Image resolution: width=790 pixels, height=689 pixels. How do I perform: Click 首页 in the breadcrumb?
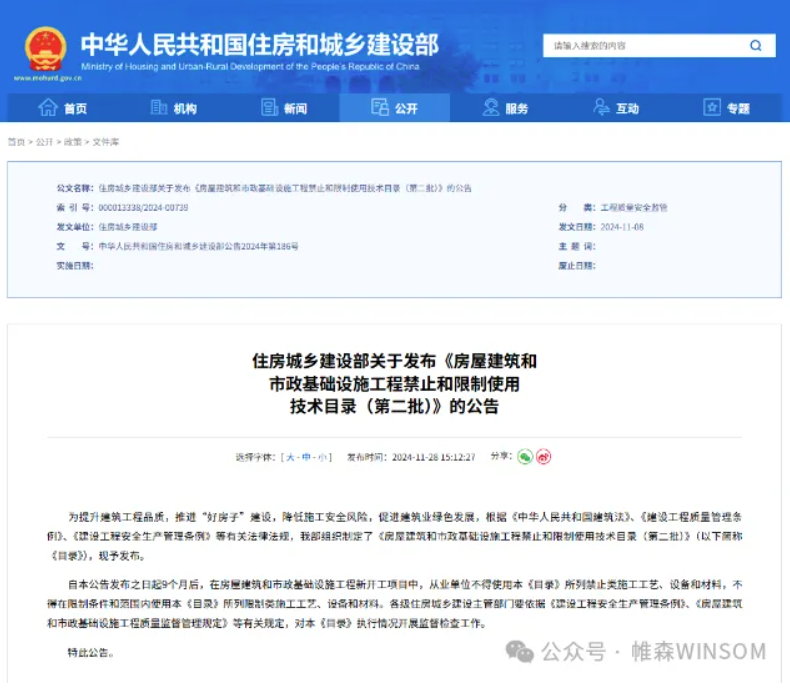pos(16,142)
